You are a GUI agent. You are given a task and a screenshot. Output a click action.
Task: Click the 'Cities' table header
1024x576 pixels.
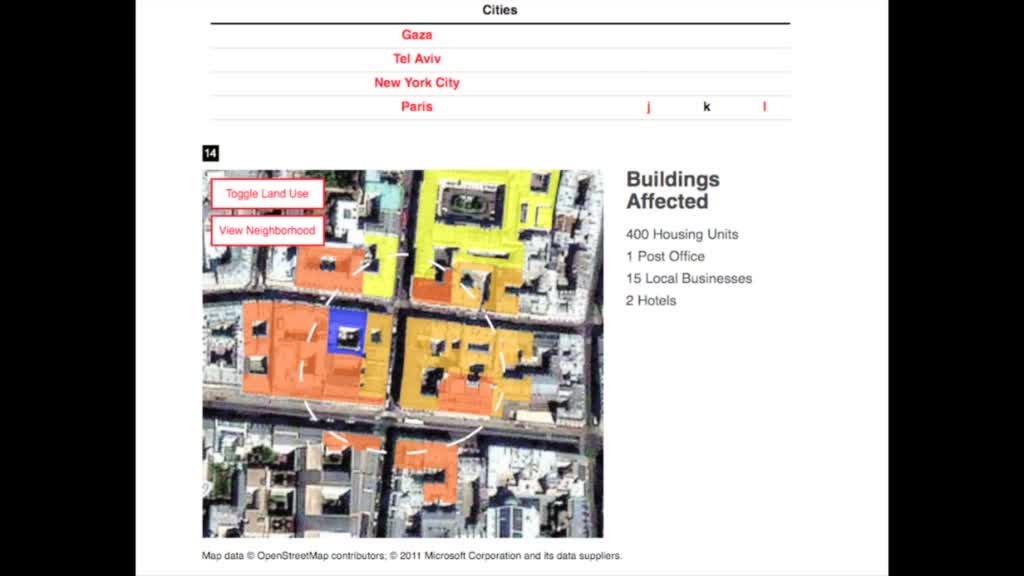500,10
